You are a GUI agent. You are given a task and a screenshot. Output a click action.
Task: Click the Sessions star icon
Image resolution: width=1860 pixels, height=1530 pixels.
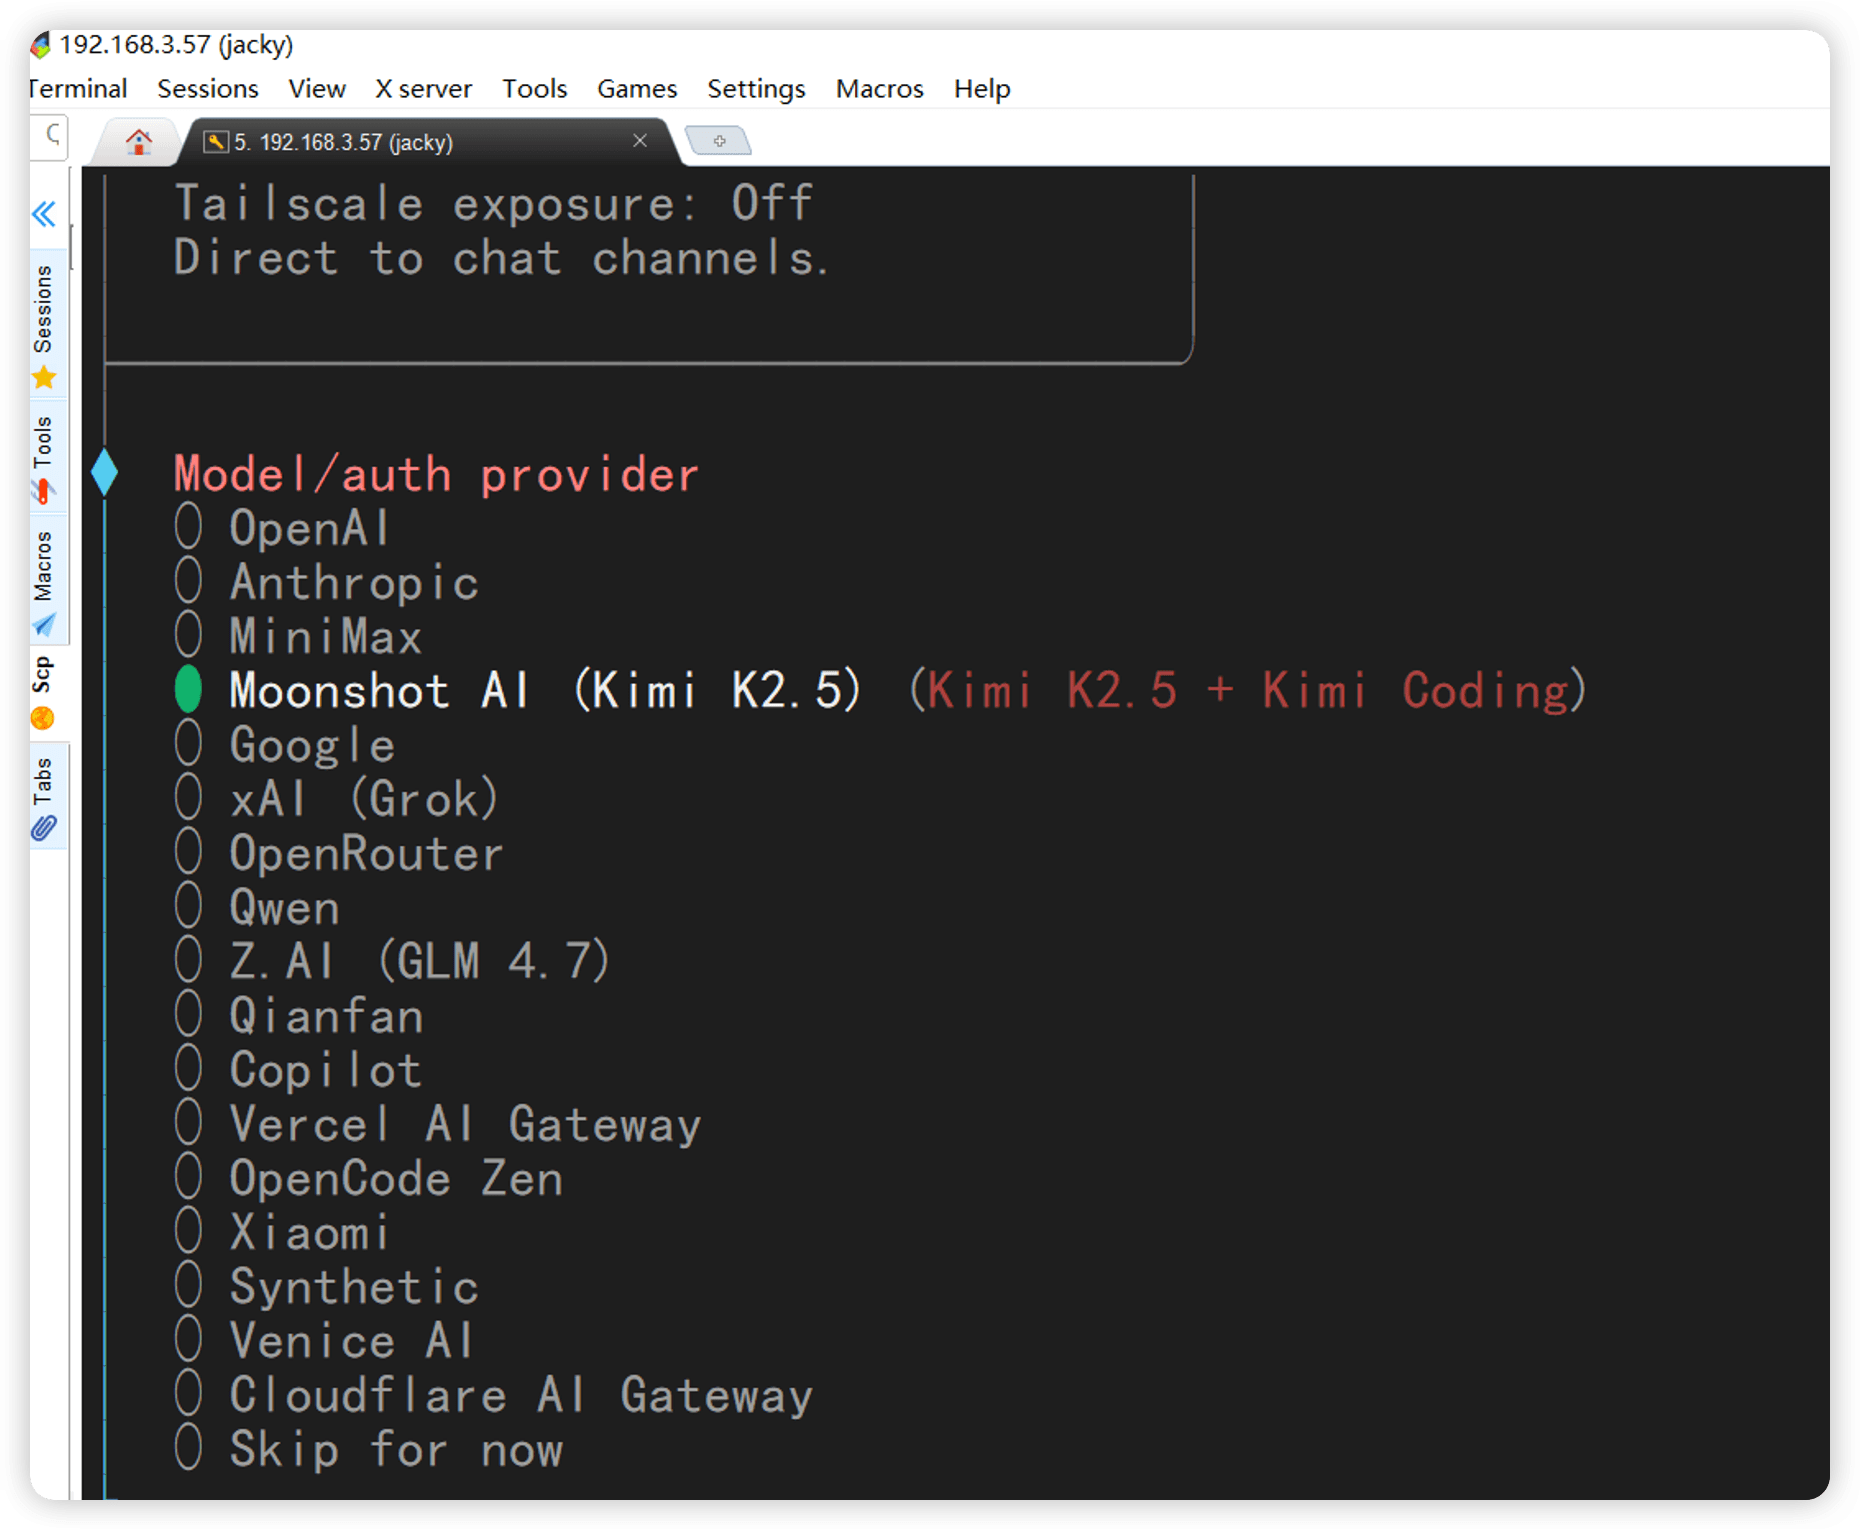pos(44,378)
